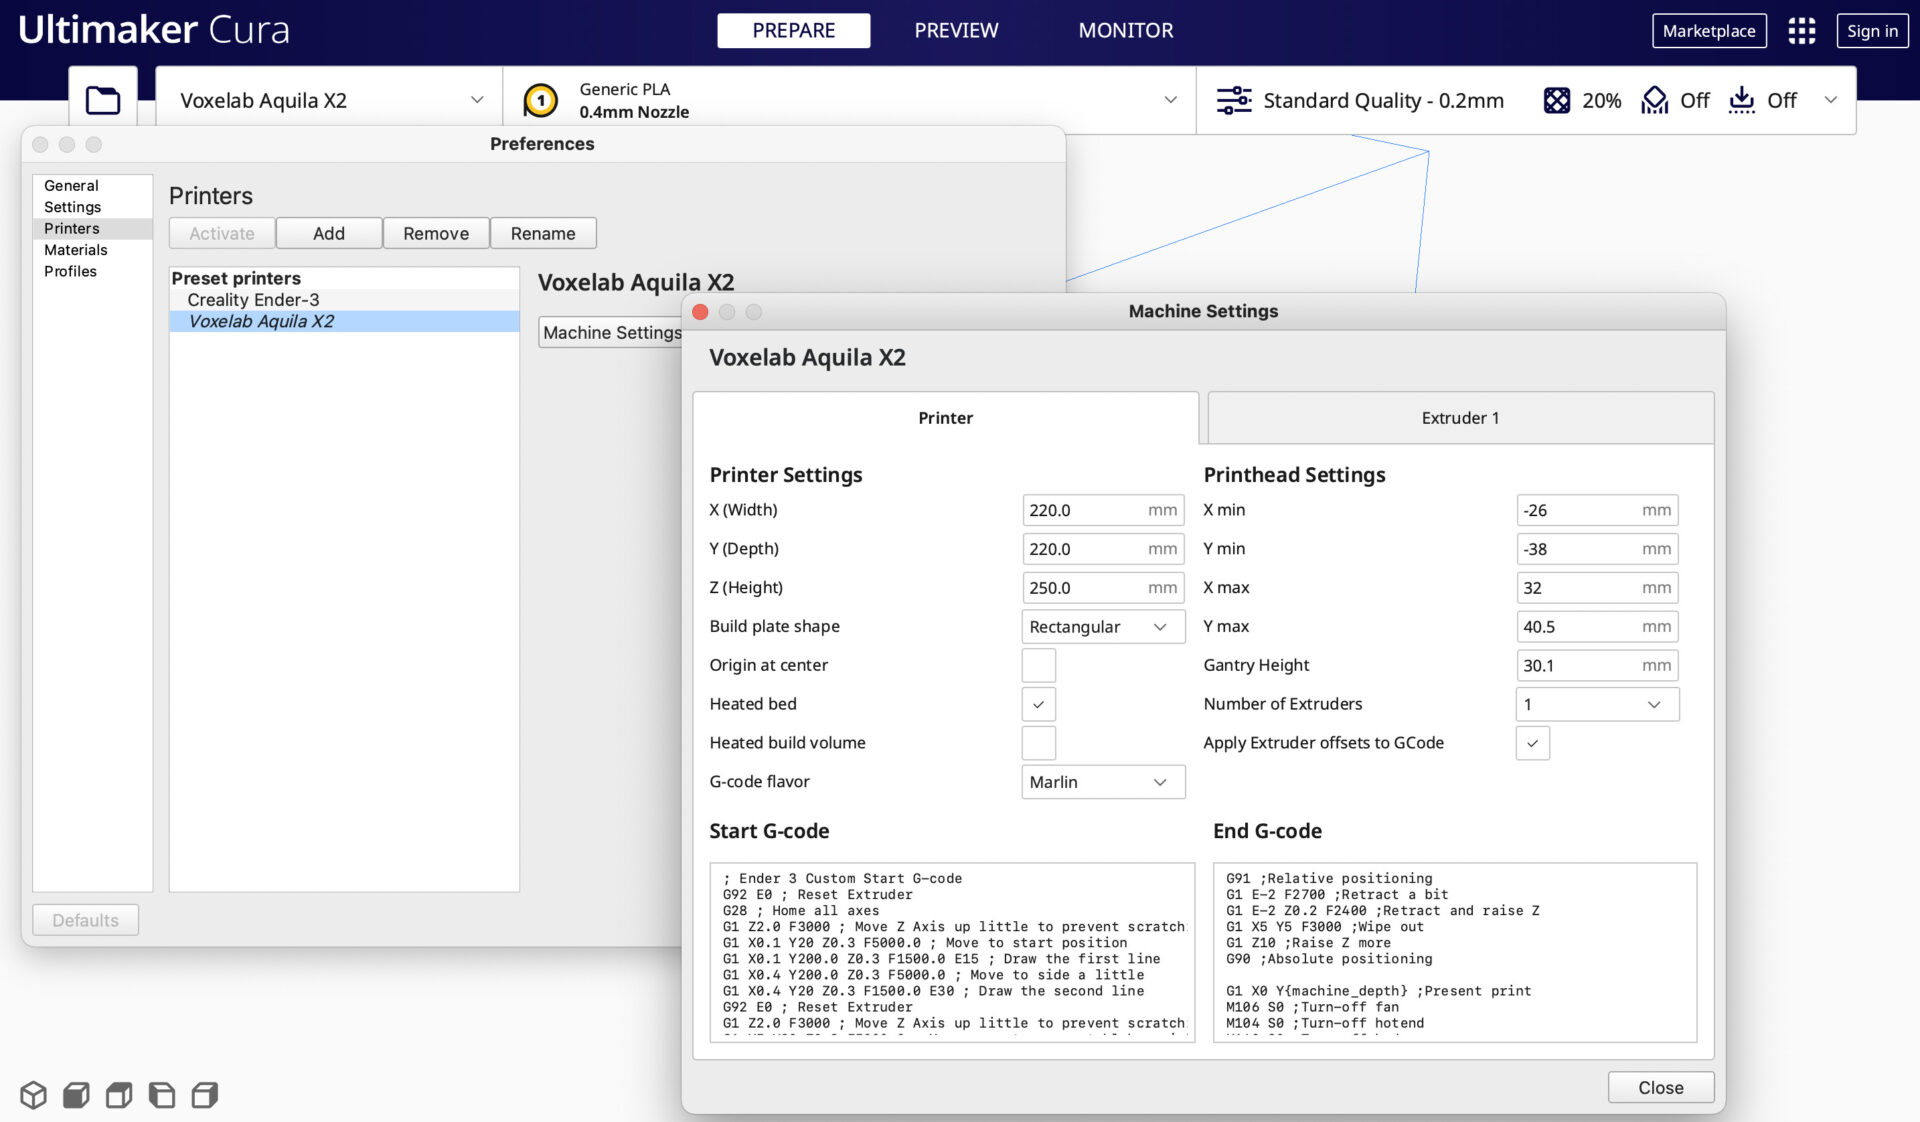The image size is (1920, 1122).
Task: Click the build plate adhesion icon
Action: coord(1741,100)
